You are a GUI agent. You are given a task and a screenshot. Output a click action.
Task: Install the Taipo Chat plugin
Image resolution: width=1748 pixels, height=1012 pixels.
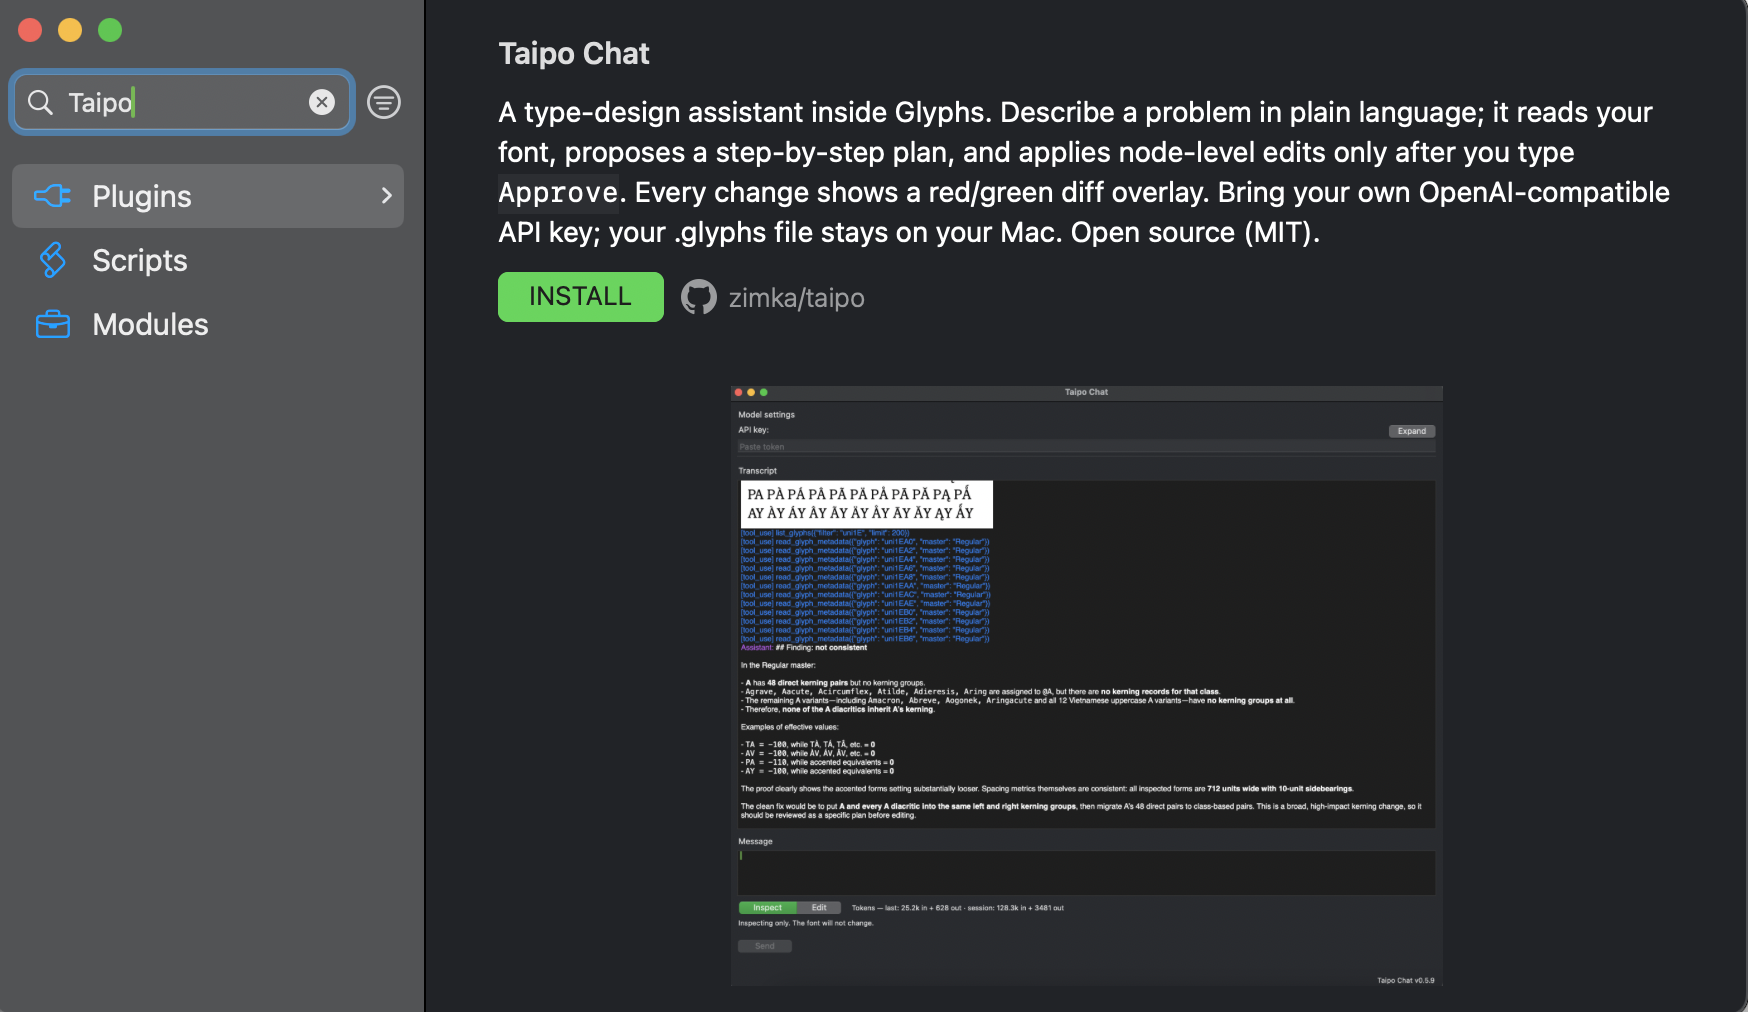(x=581, y=297)
